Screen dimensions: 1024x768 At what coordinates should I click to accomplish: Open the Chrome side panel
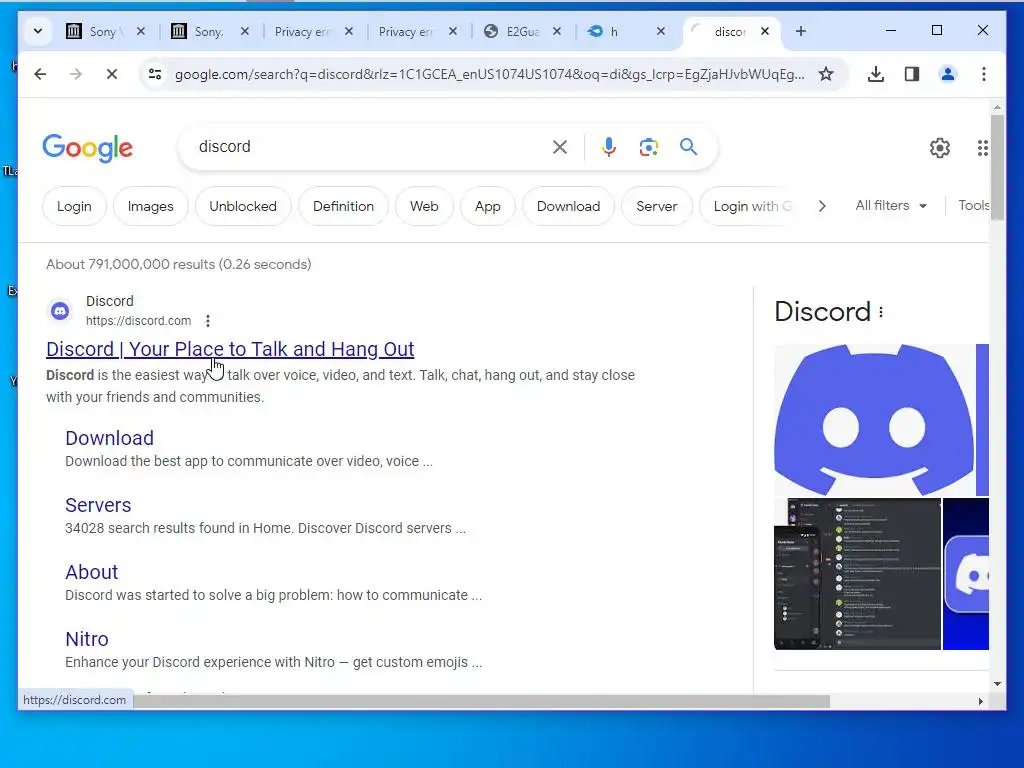coord(912,74)
